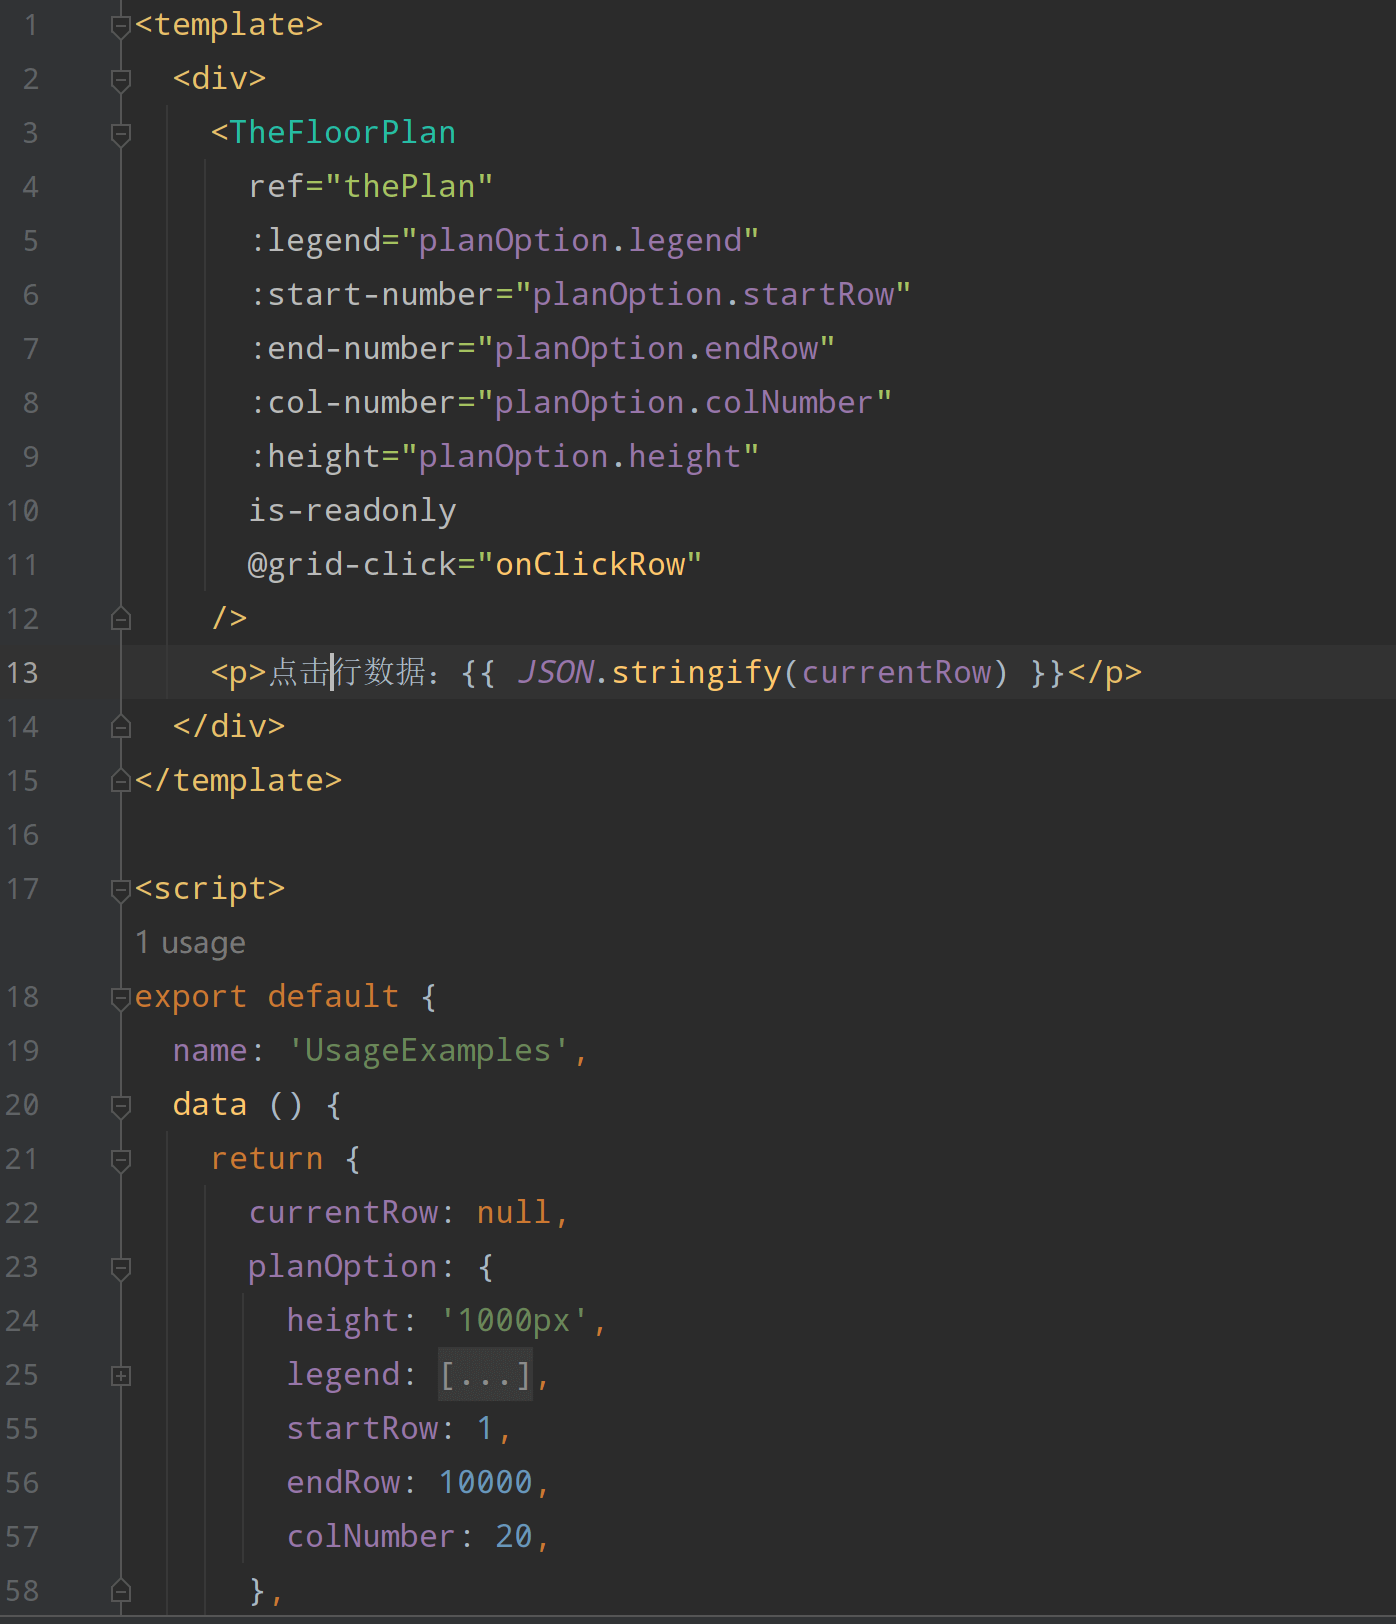Click fold end marker beside the /> line
The height and width of the screenshot is (1624, 1396).
121,619
